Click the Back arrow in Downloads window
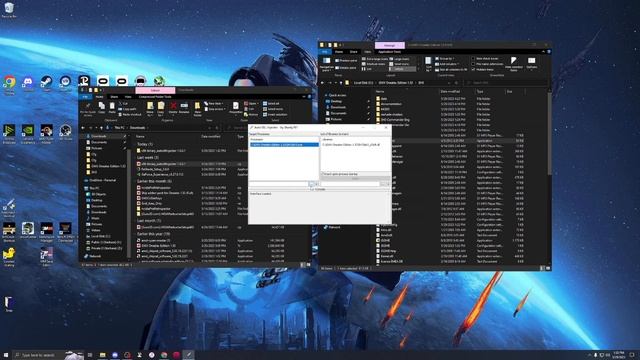The image size is (640, 360). pos(83,128)
